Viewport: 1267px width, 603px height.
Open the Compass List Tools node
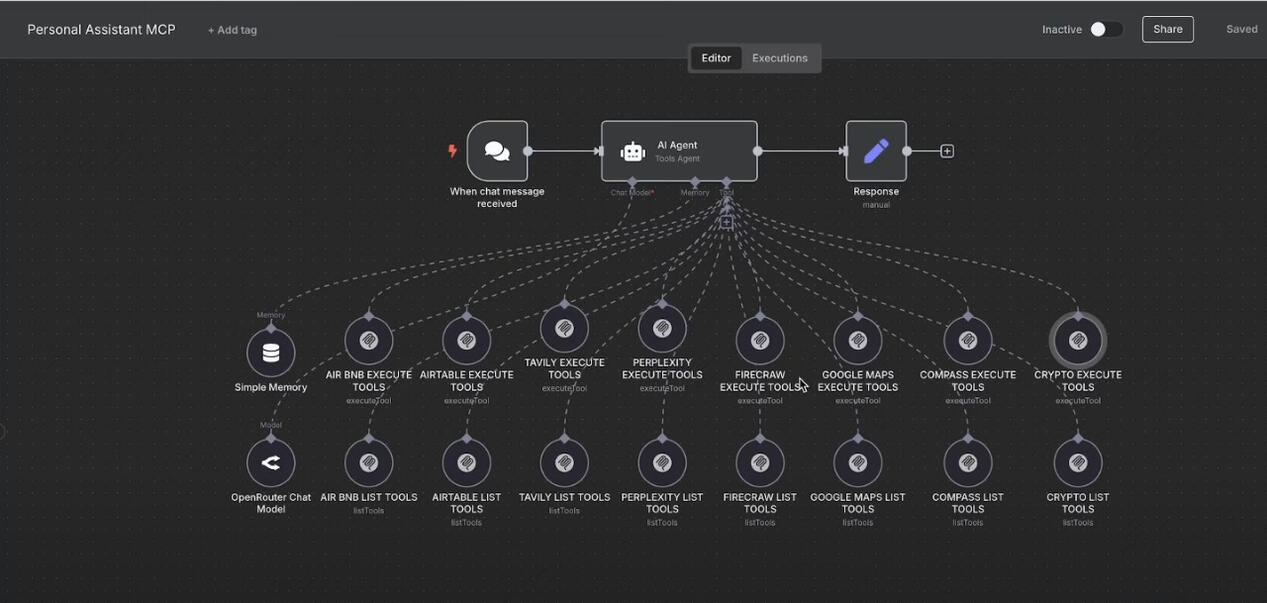pos(967,463)
